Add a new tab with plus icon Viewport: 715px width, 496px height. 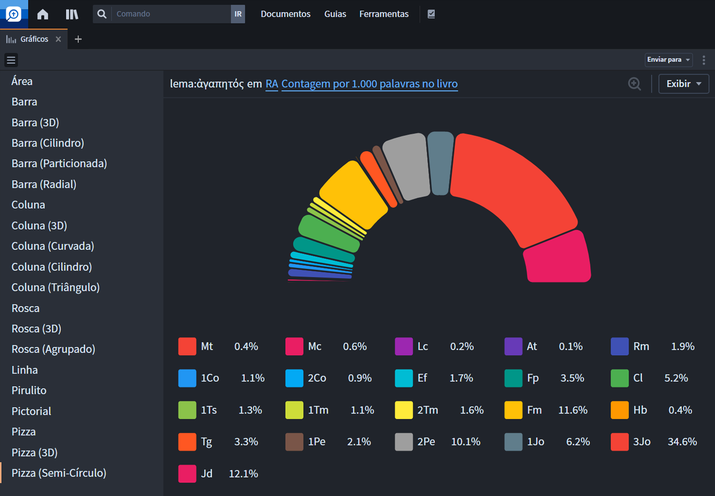coord(78,39)
